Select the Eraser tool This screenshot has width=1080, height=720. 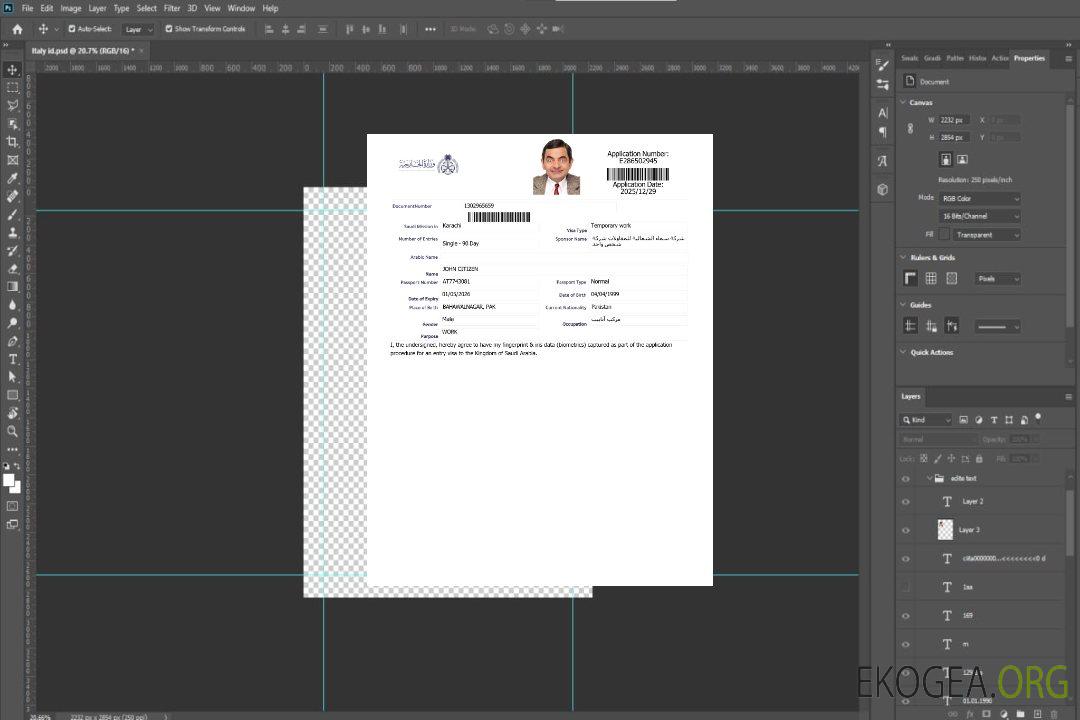pyautogui.click(x=12, y=269)
